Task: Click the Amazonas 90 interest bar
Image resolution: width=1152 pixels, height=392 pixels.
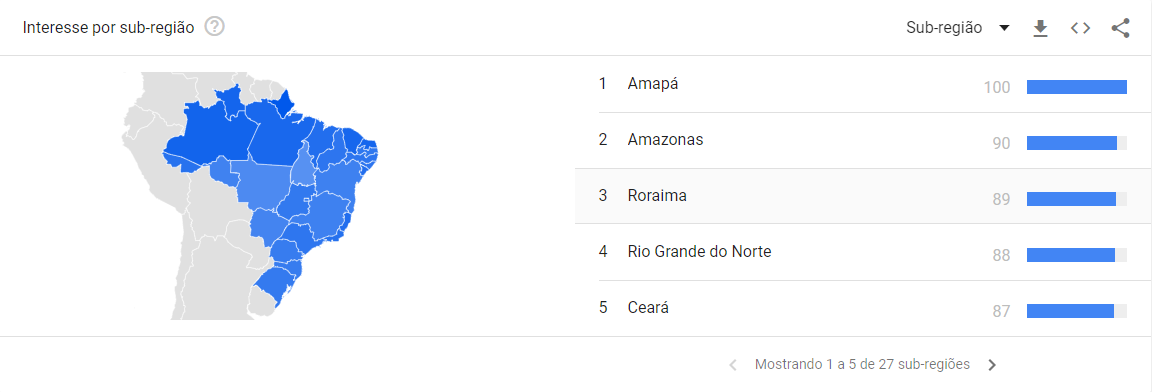Action: 1076,143
